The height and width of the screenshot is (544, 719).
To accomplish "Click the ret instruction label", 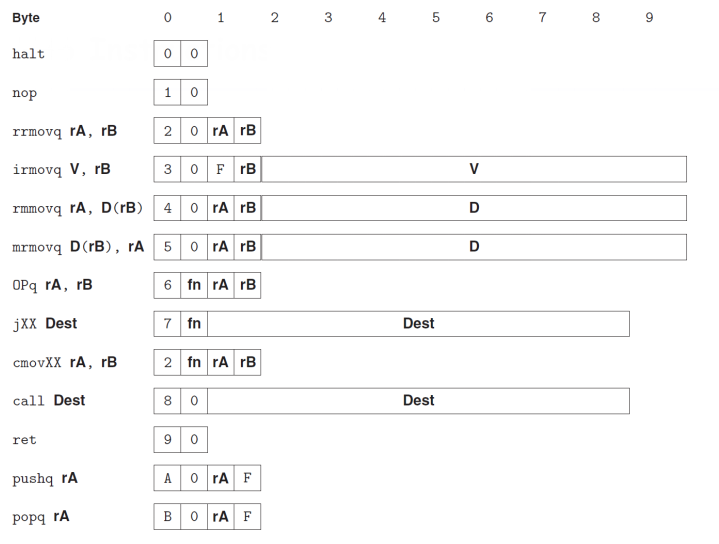I will pyautogui.click(x=24, y=439).
